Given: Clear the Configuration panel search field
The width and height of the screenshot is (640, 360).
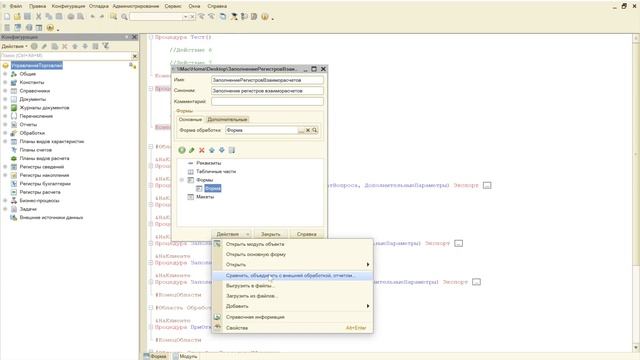Looking at the screenshot, I should click(x=135, y=56).
